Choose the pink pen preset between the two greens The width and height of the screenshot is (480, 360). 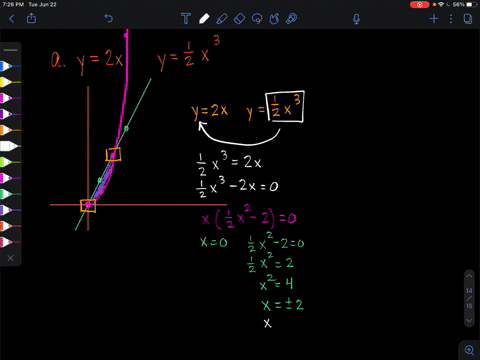pos(10,178)
